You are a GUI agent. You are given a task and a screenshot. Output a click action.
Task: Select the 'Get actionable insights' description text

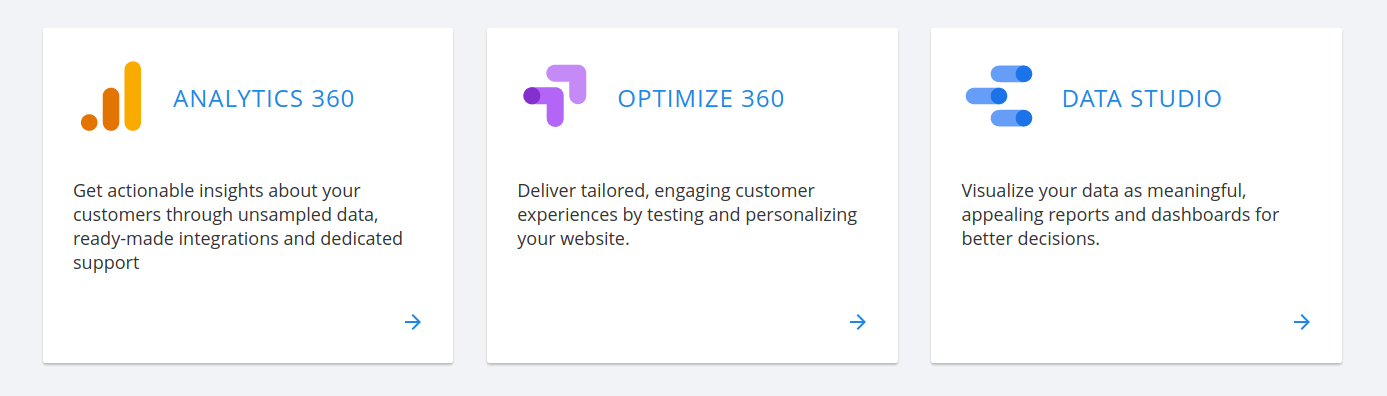click(x=238, y=227)
